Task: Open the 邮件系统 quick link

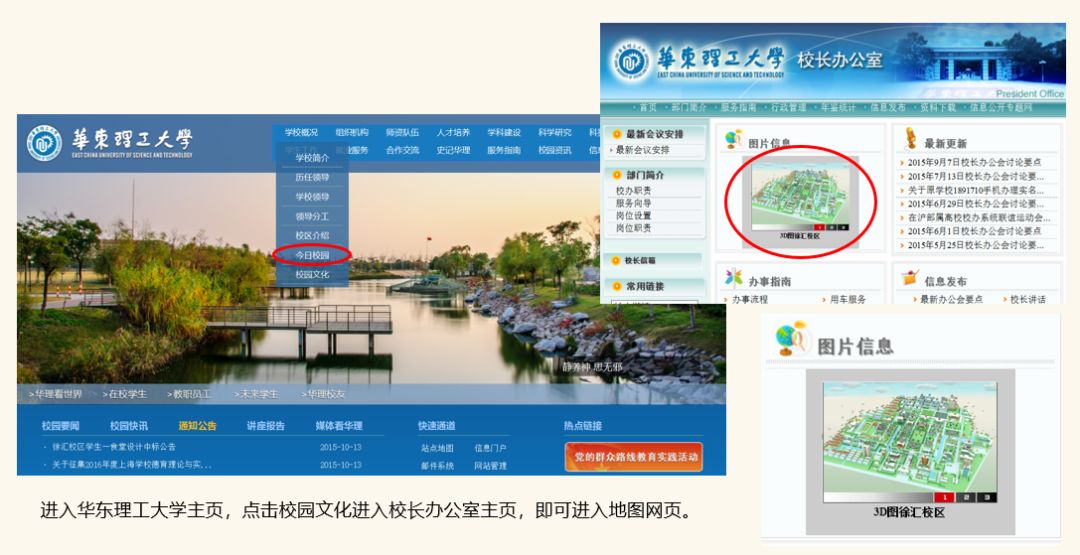Action: (437, 465)
